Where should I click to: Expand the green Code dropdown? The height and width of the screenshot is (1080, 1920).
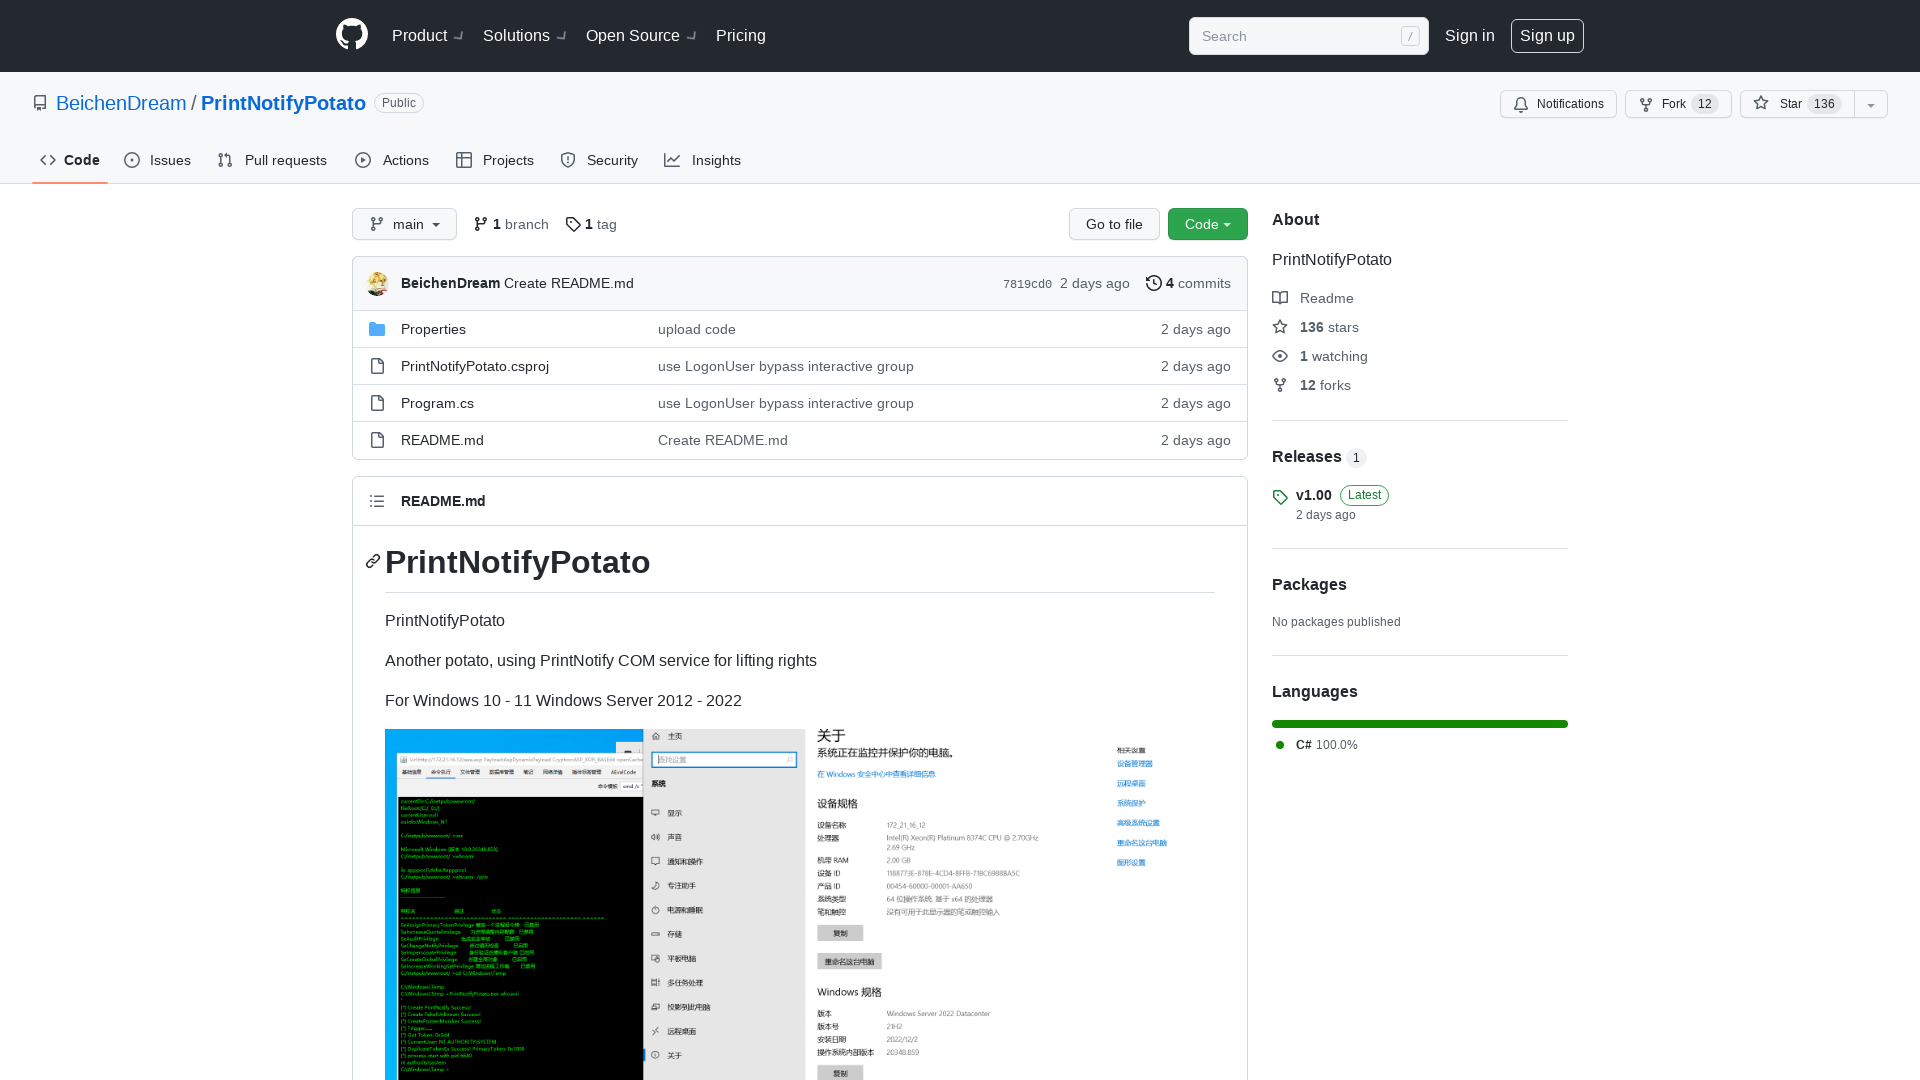[1207, 224]
